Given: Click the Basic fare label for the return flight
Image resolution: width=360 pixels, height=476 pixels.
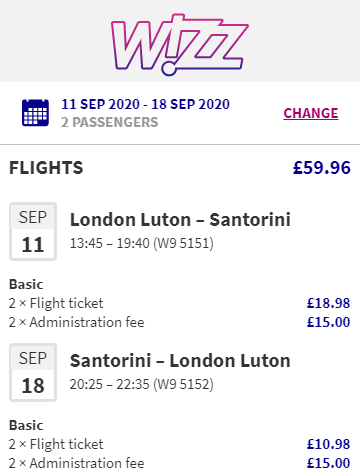Looking at the screenshot, I should pos(26,425).
